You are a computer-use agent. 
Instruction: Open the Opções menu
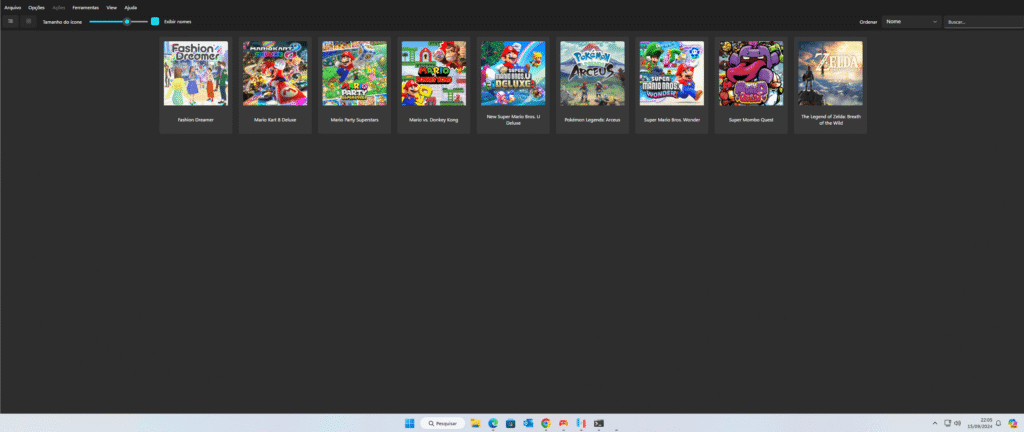[37, 7]
